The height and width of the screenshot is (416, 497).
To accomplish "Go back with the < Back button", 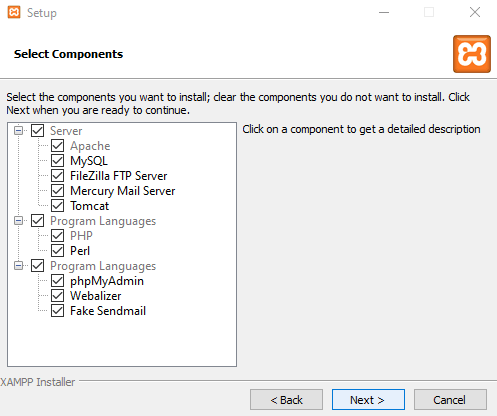I will [x=286, y=400].
